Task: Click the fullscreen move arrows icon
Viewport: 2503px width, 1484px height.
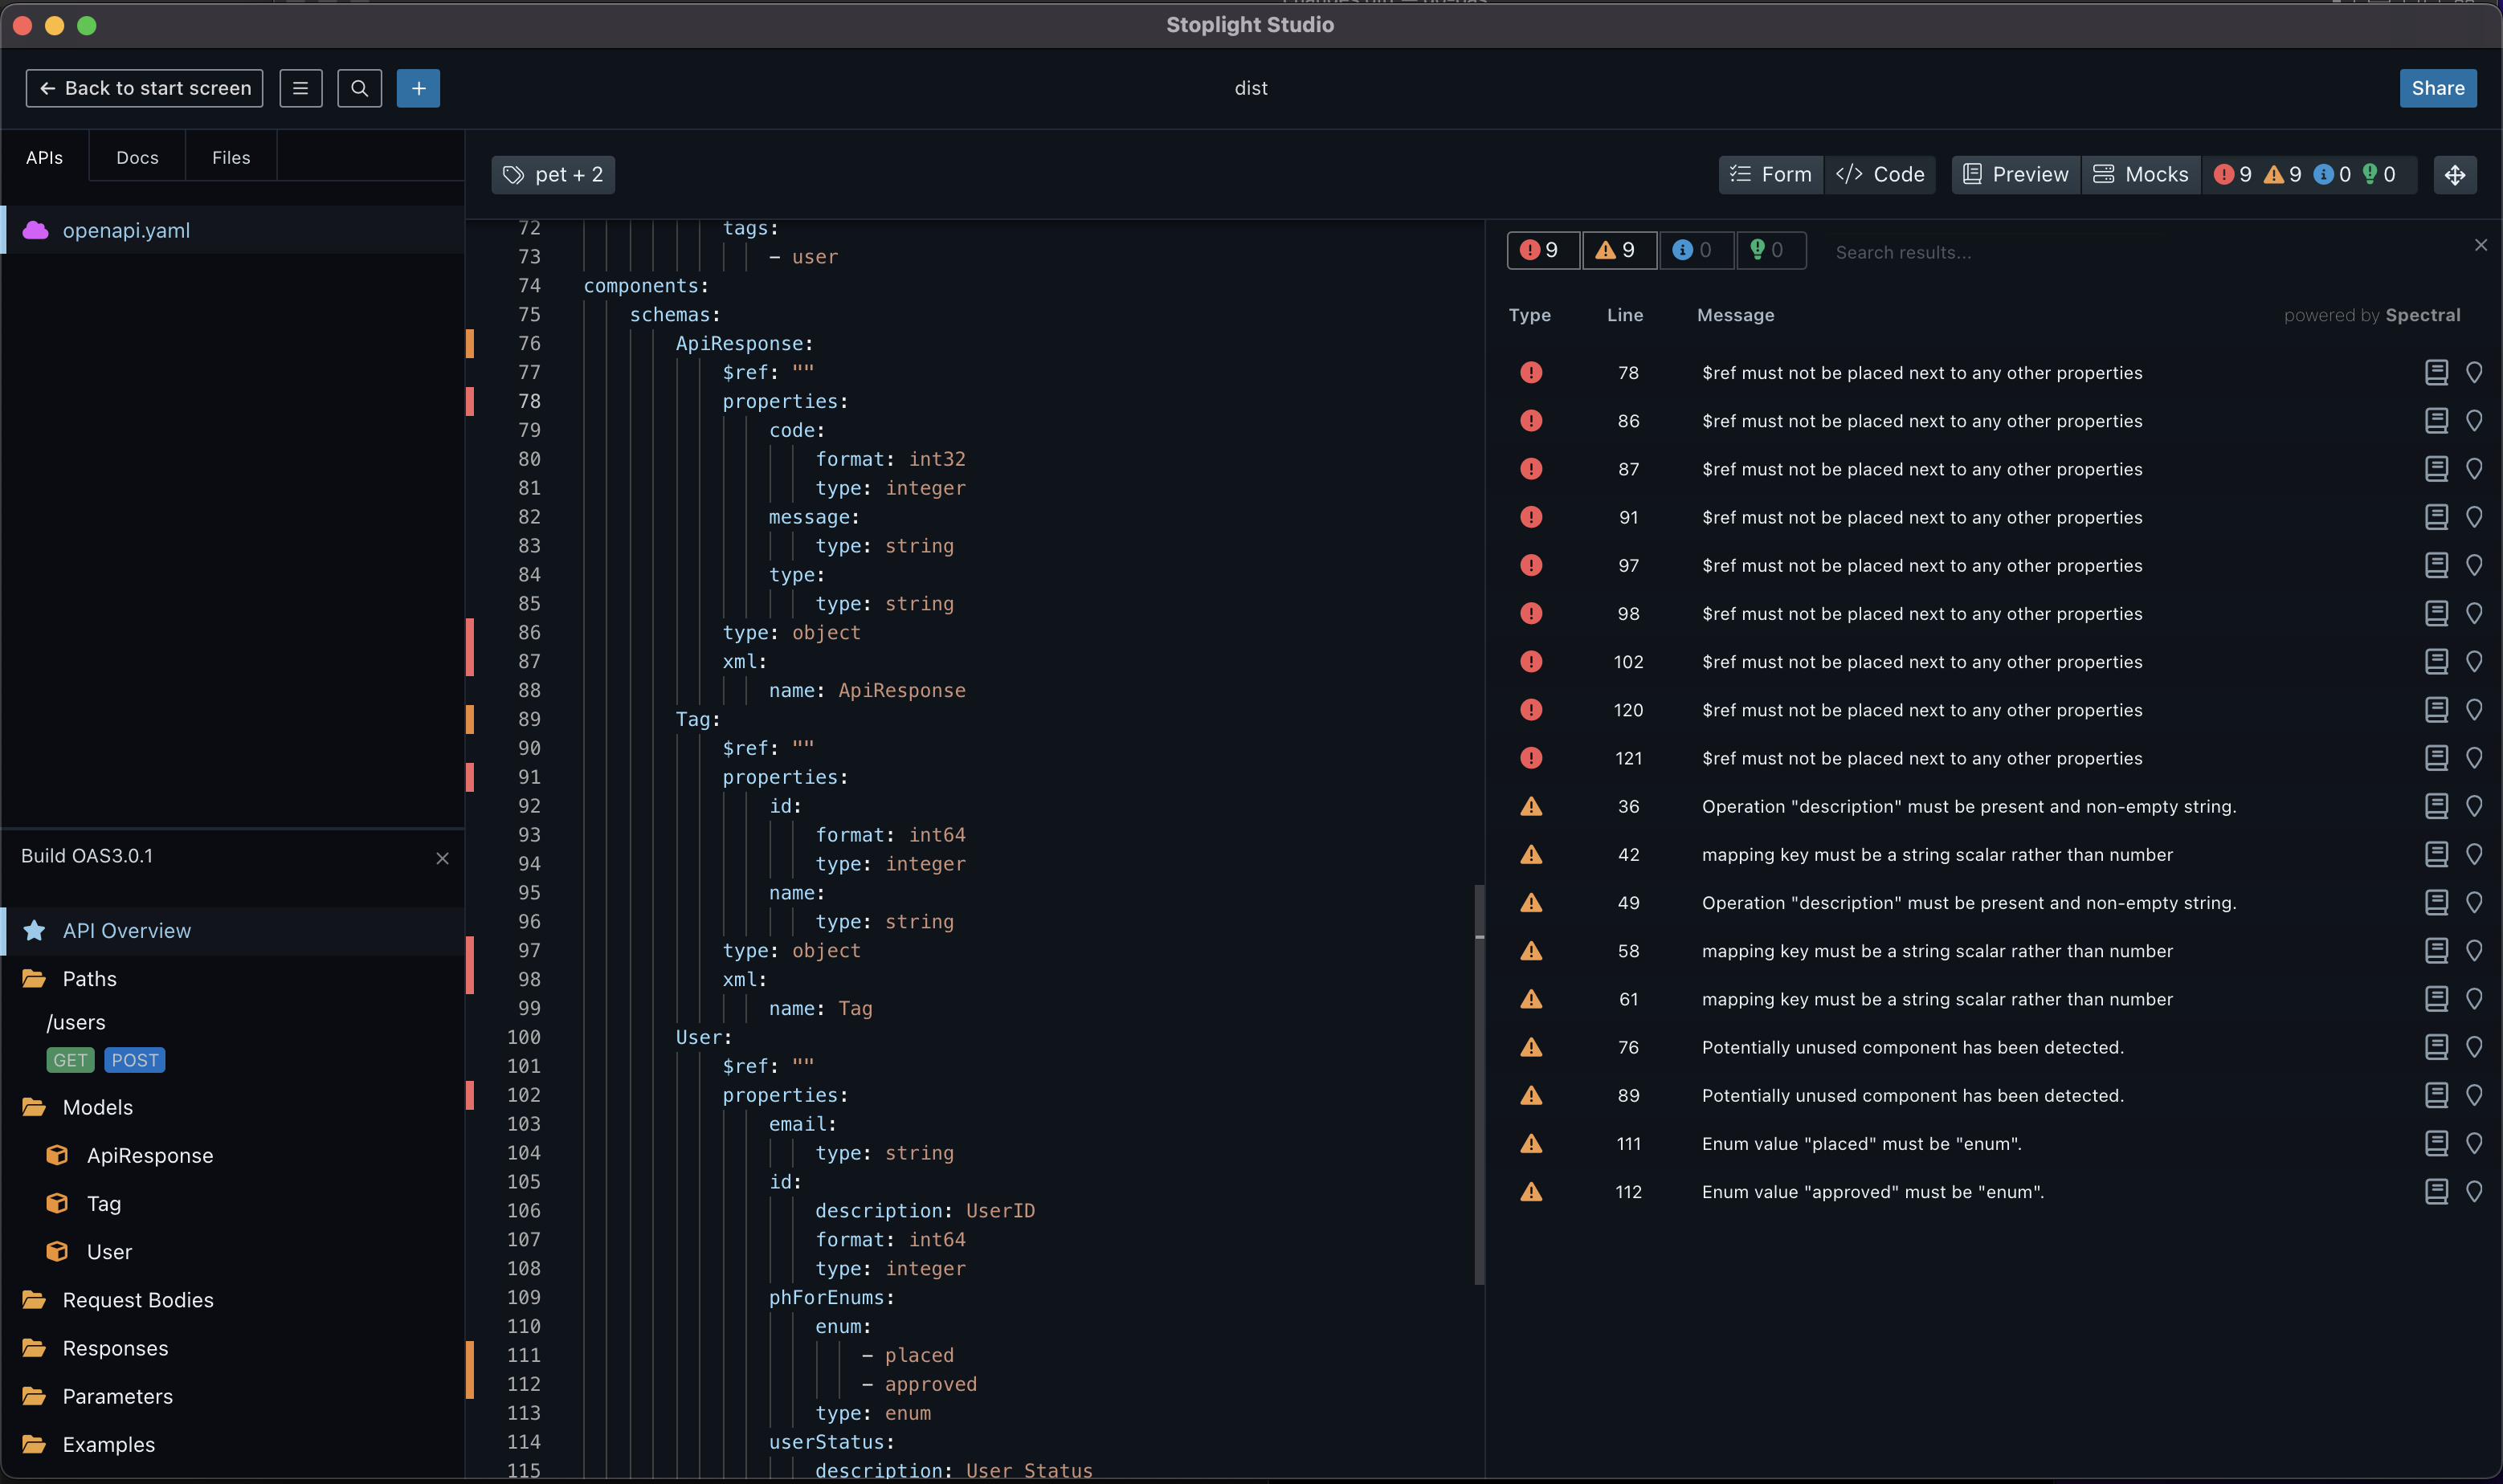Action: tap(2454, 175)
